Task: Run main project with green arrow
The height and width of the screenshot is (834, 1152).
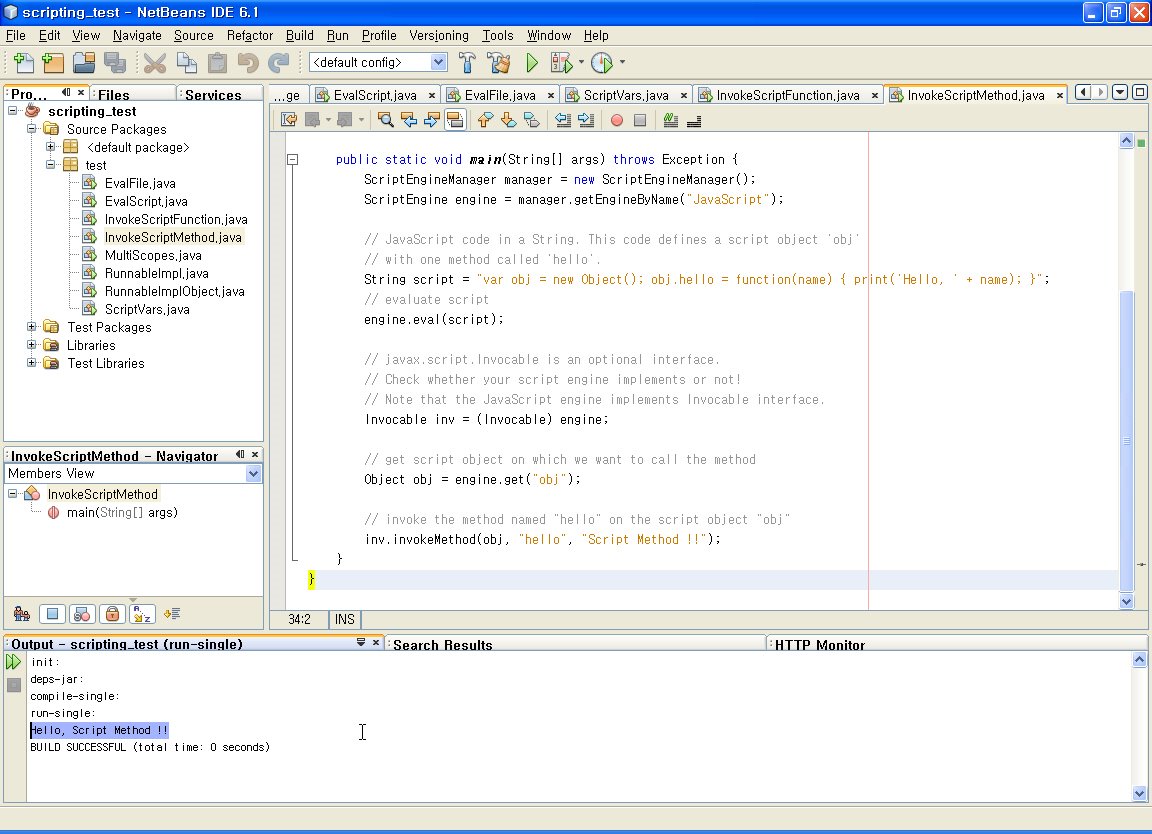Action: click(x=532, y=63)
